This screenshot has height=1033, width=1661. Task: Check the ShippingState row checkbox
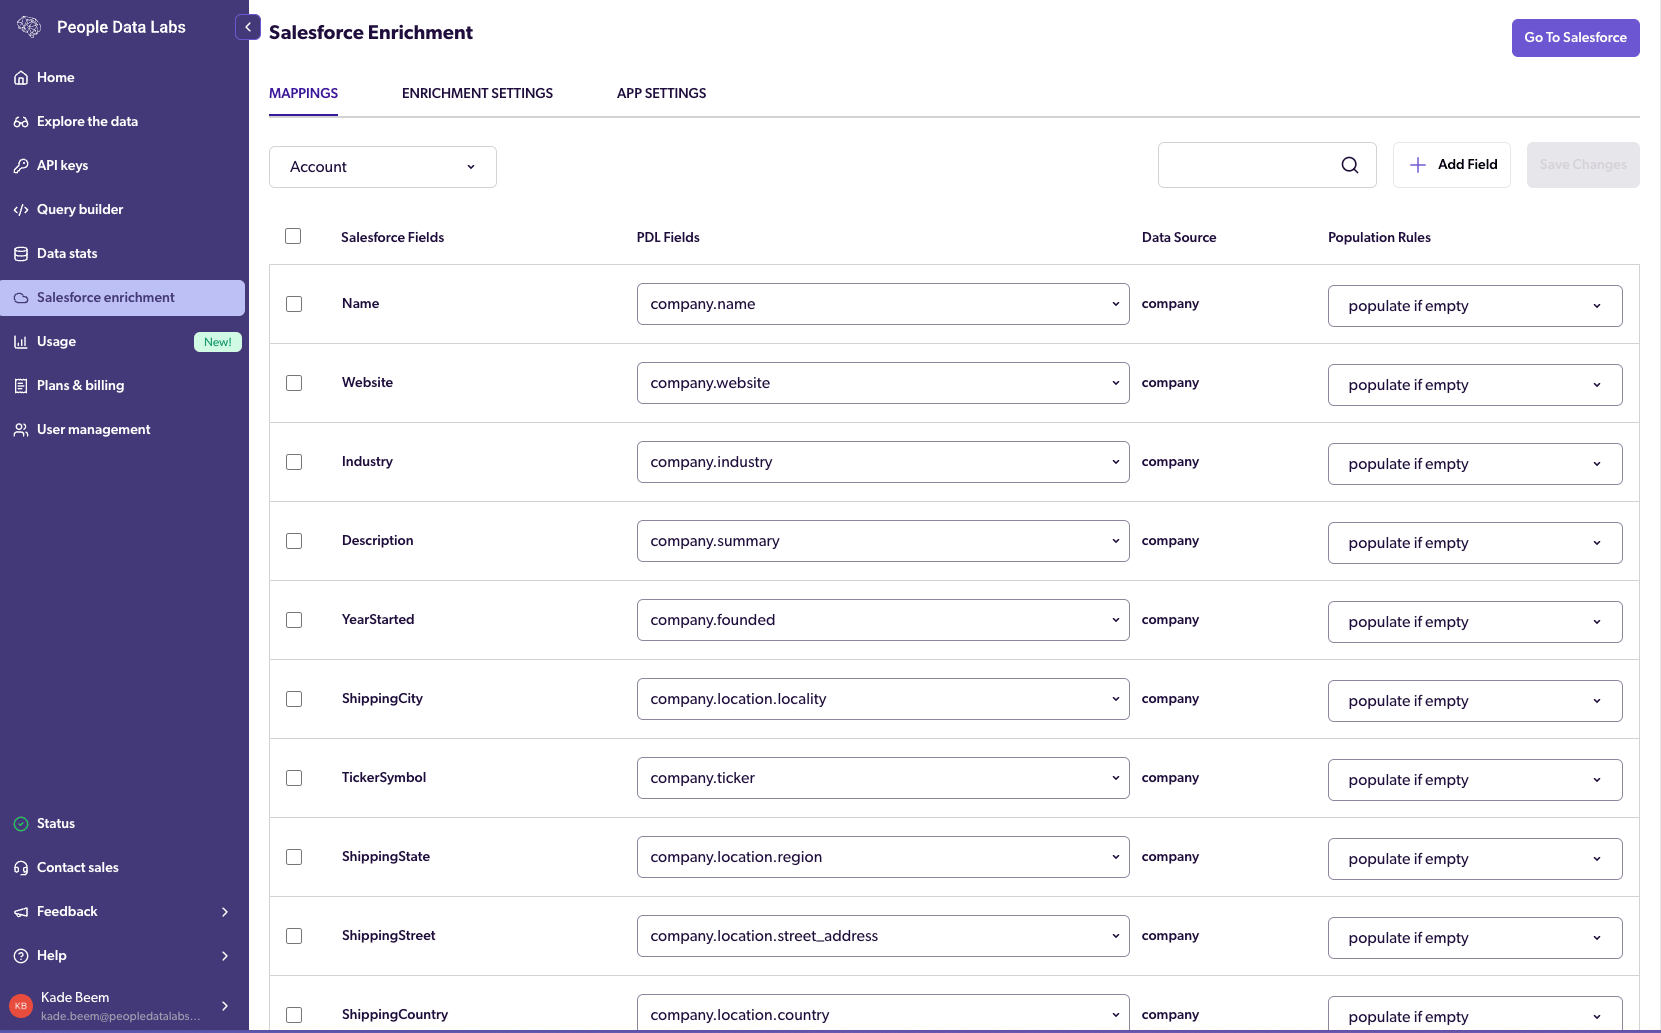coord(294,857)
